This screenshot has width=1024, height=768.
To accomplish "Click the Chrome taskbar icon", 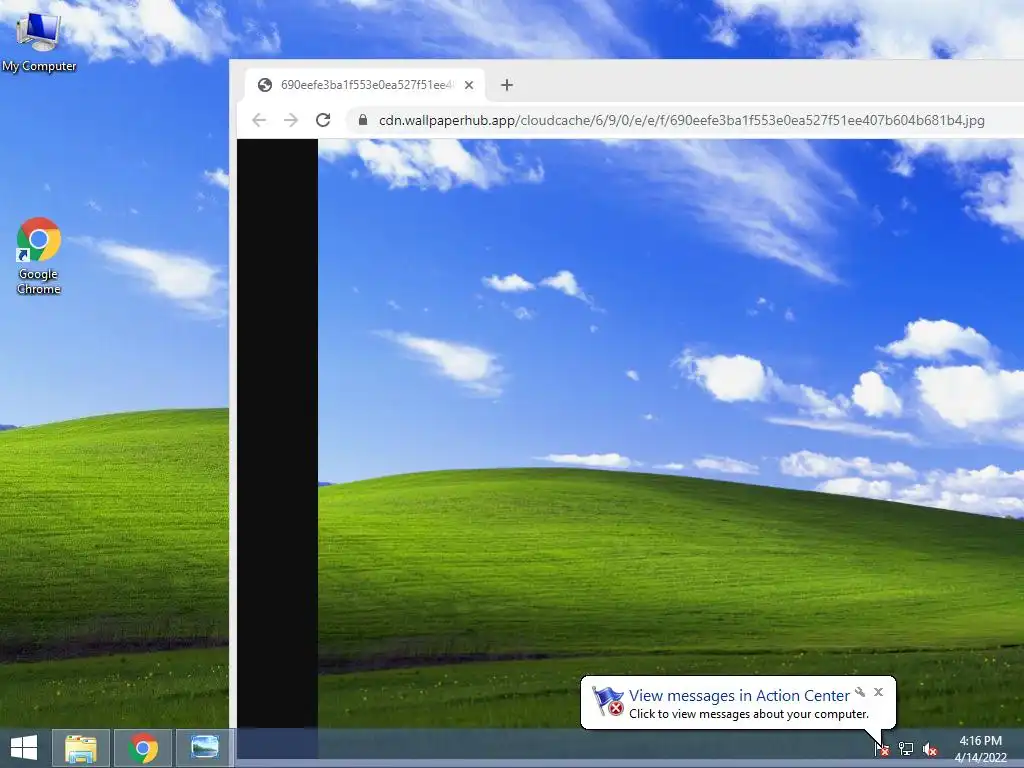I will pyautogui.click(x=143, y=747).
